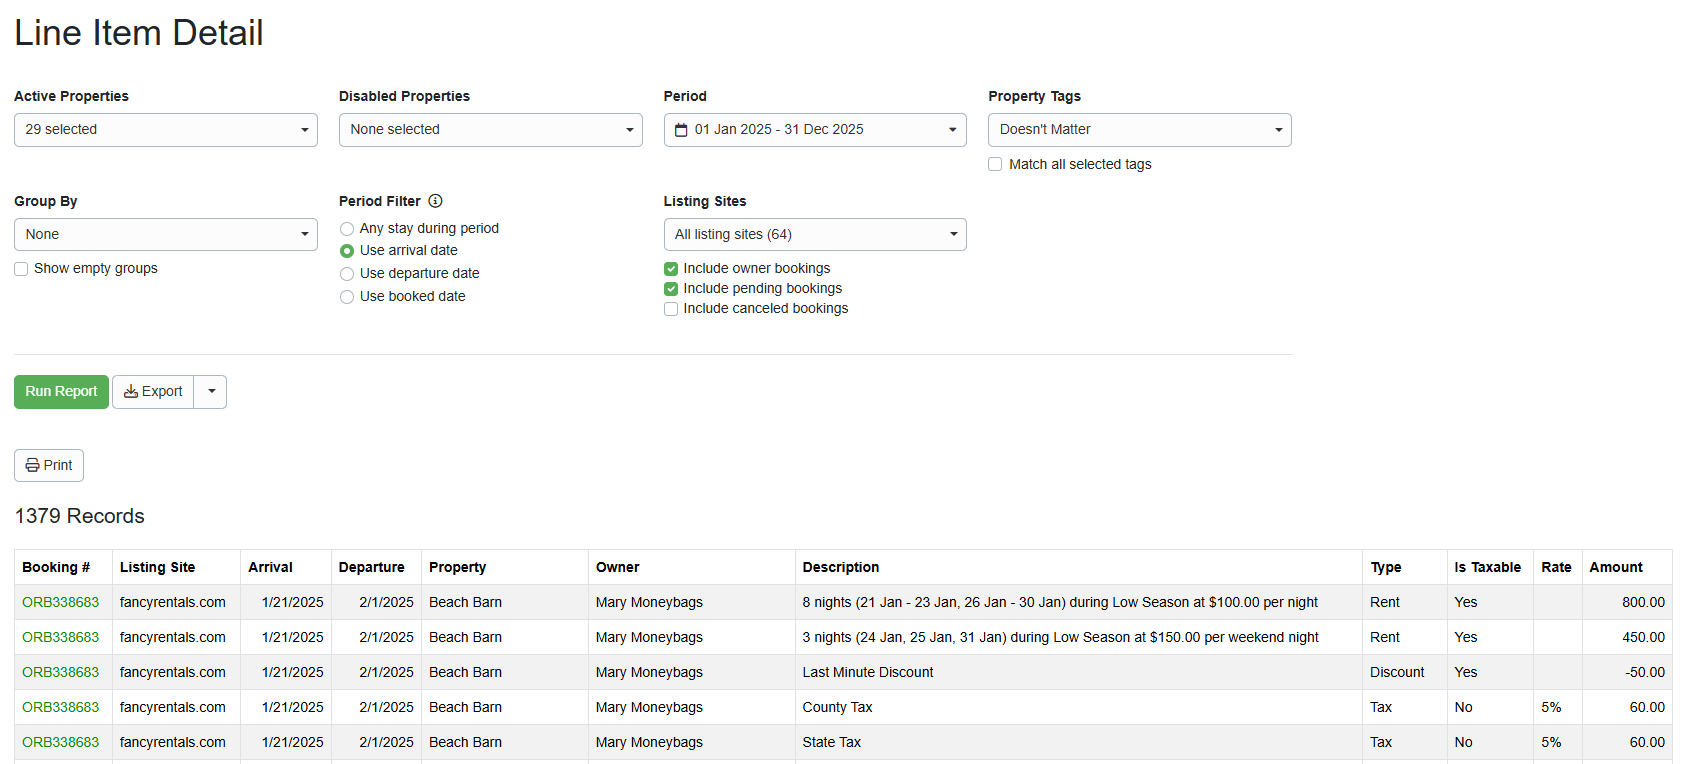Click the Period Filter info icon
The width and height of the screenshot is (1690, 764).
click(x=435, y=201)
